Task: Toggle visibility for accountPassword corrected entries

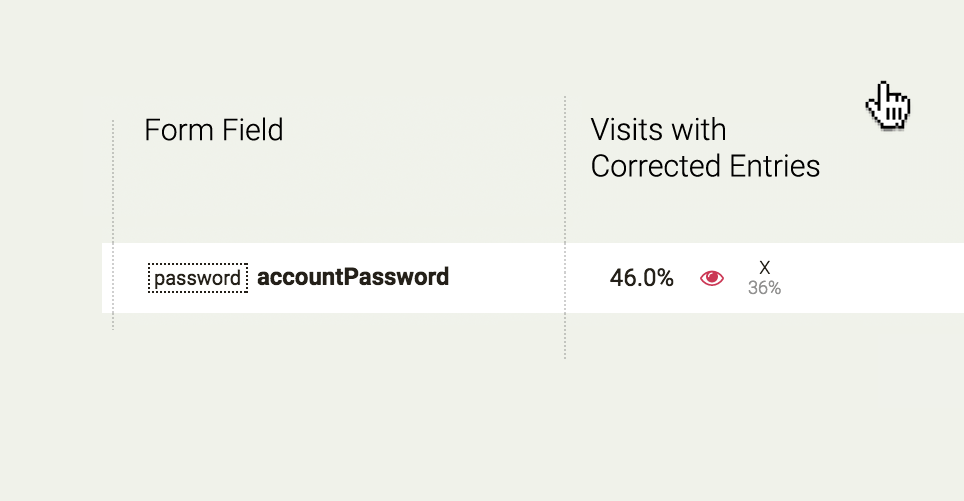Action: (712, 278)
